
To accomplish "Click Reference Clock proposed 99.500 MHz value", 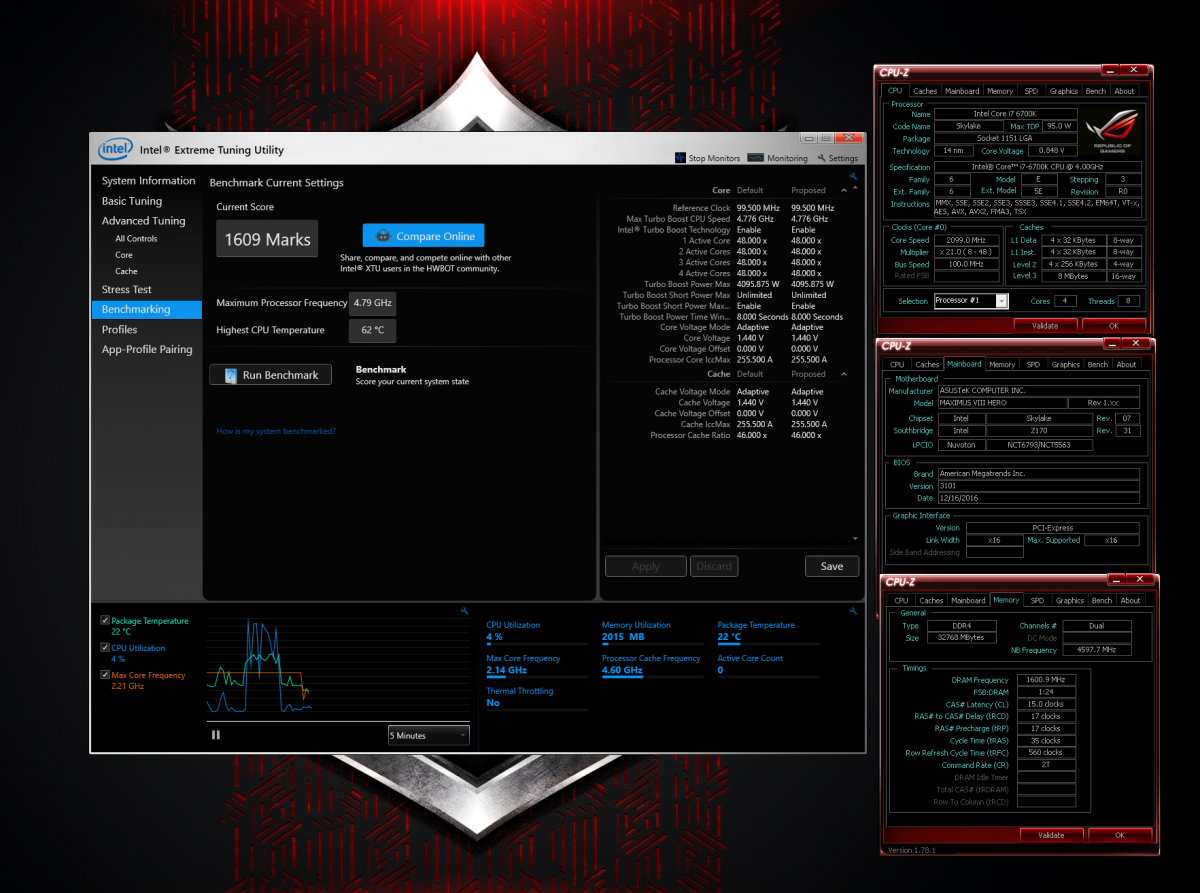I will 812,208.
